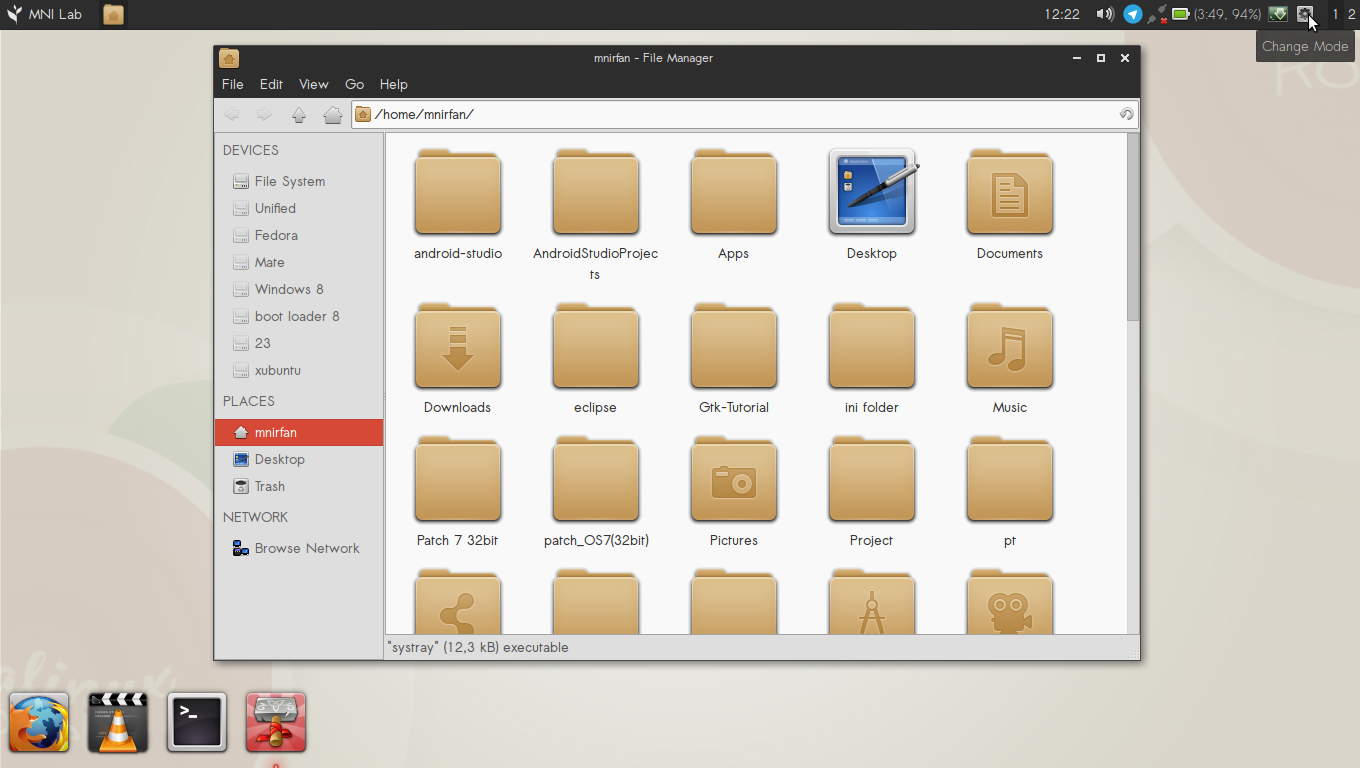Click the green download tray icon

point(1278,14)
